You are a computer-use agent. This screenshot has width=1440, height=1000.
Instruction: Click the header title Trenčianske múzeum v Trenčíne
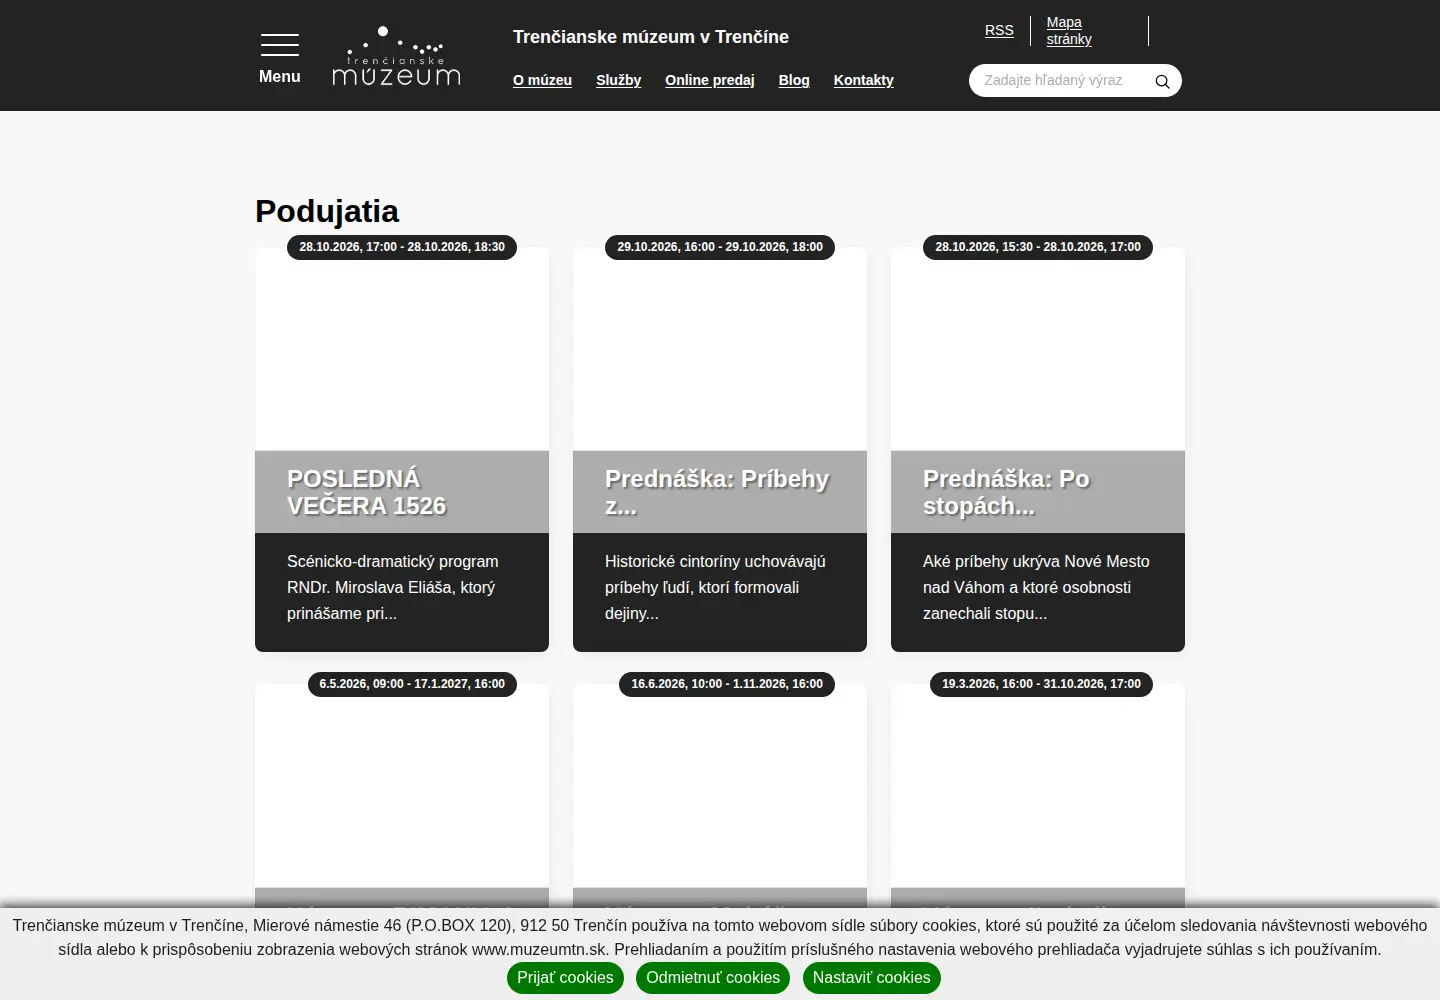pyautogui.click(x=651, y=37)
